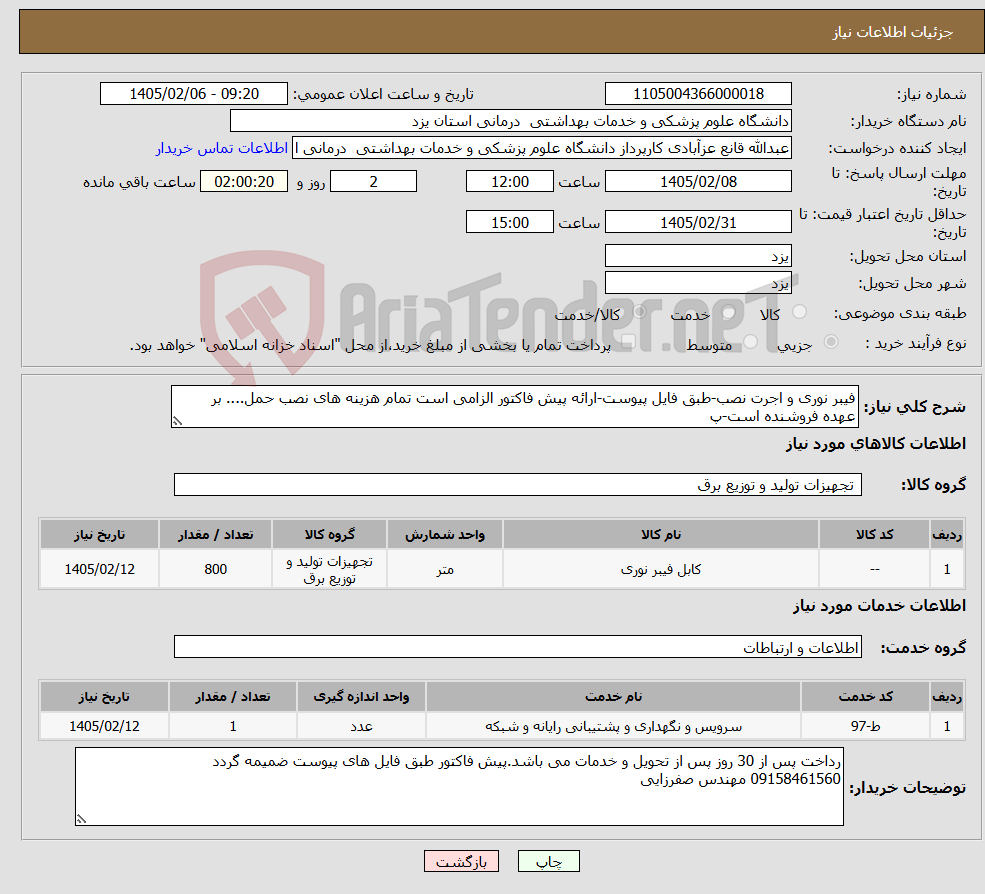This screenshot has width=985, height=894.
Task: Click the اطلاعات کالاهای مورد نیاز heading
Action: (876, 444)
